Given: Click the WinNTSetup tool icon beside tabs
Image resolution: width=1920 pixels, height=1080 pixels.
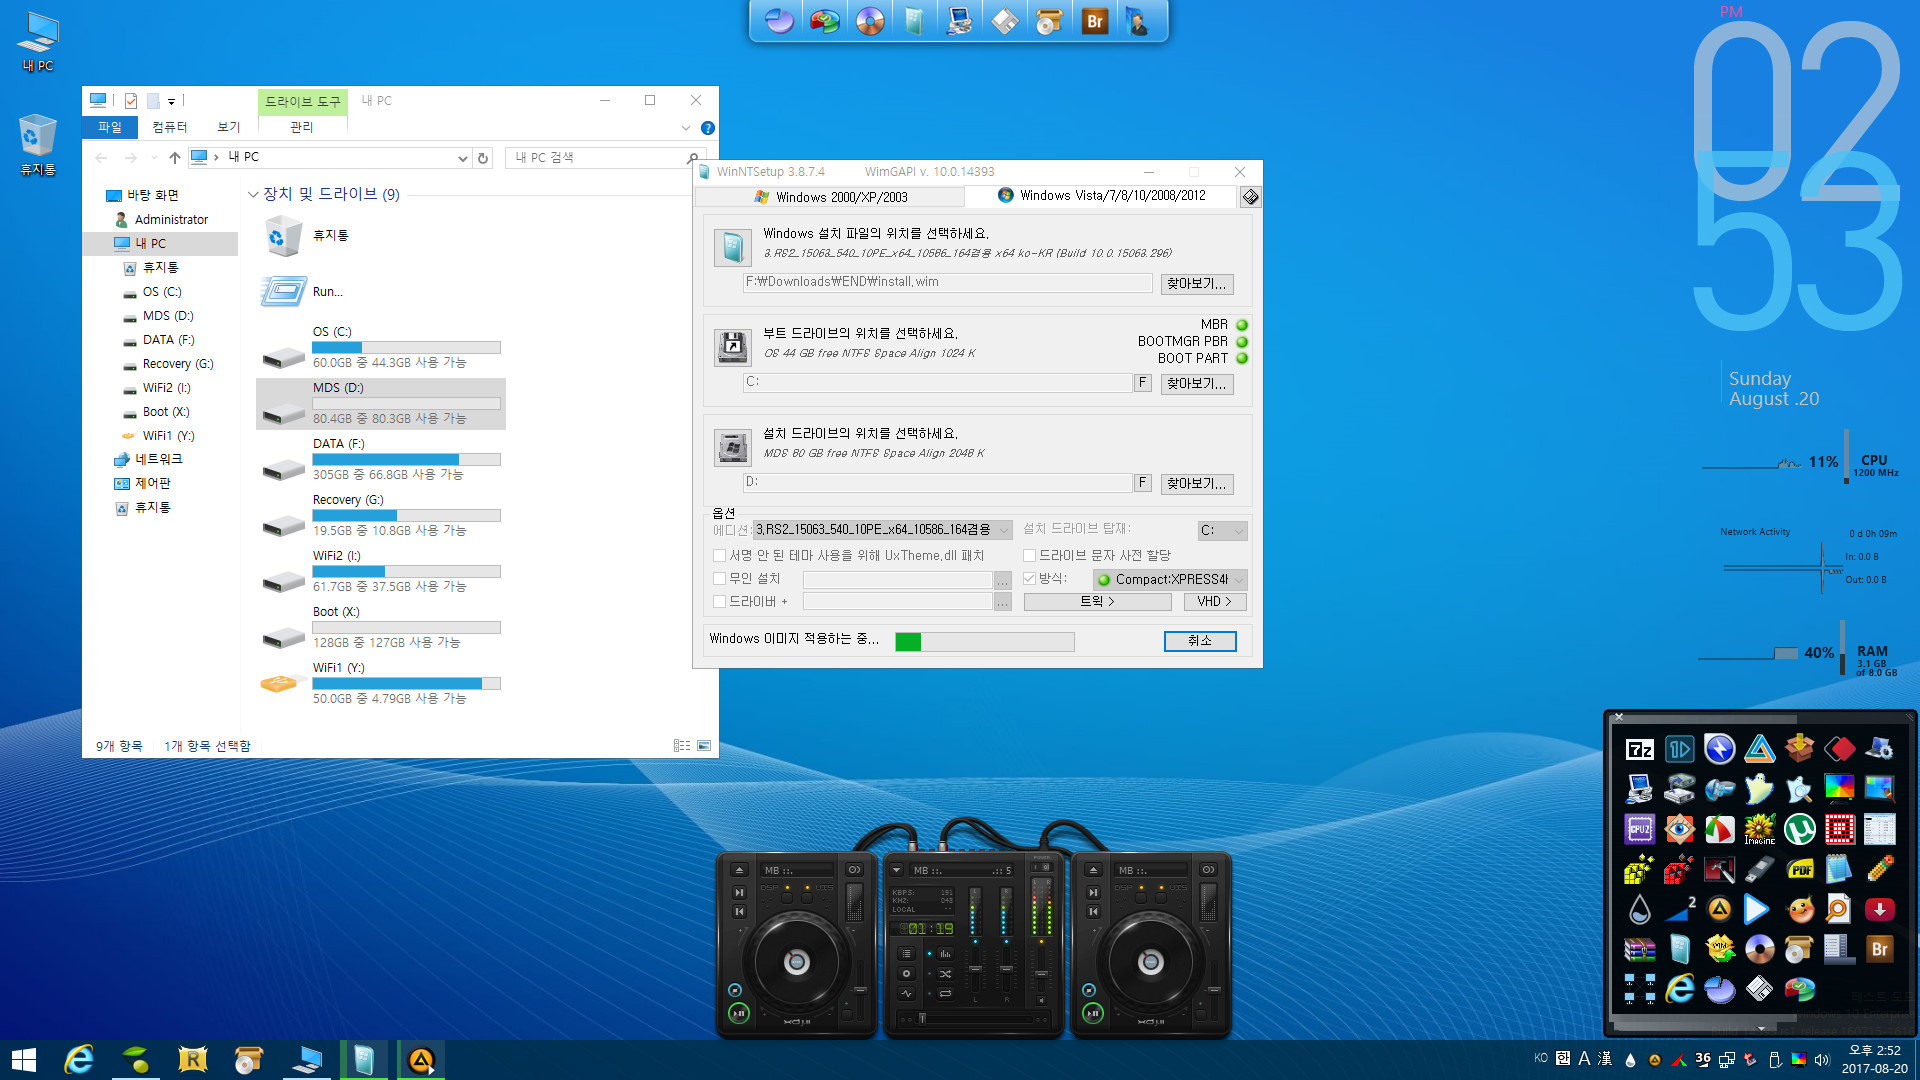Looking at the screenshot, I should click(1250, 197).
